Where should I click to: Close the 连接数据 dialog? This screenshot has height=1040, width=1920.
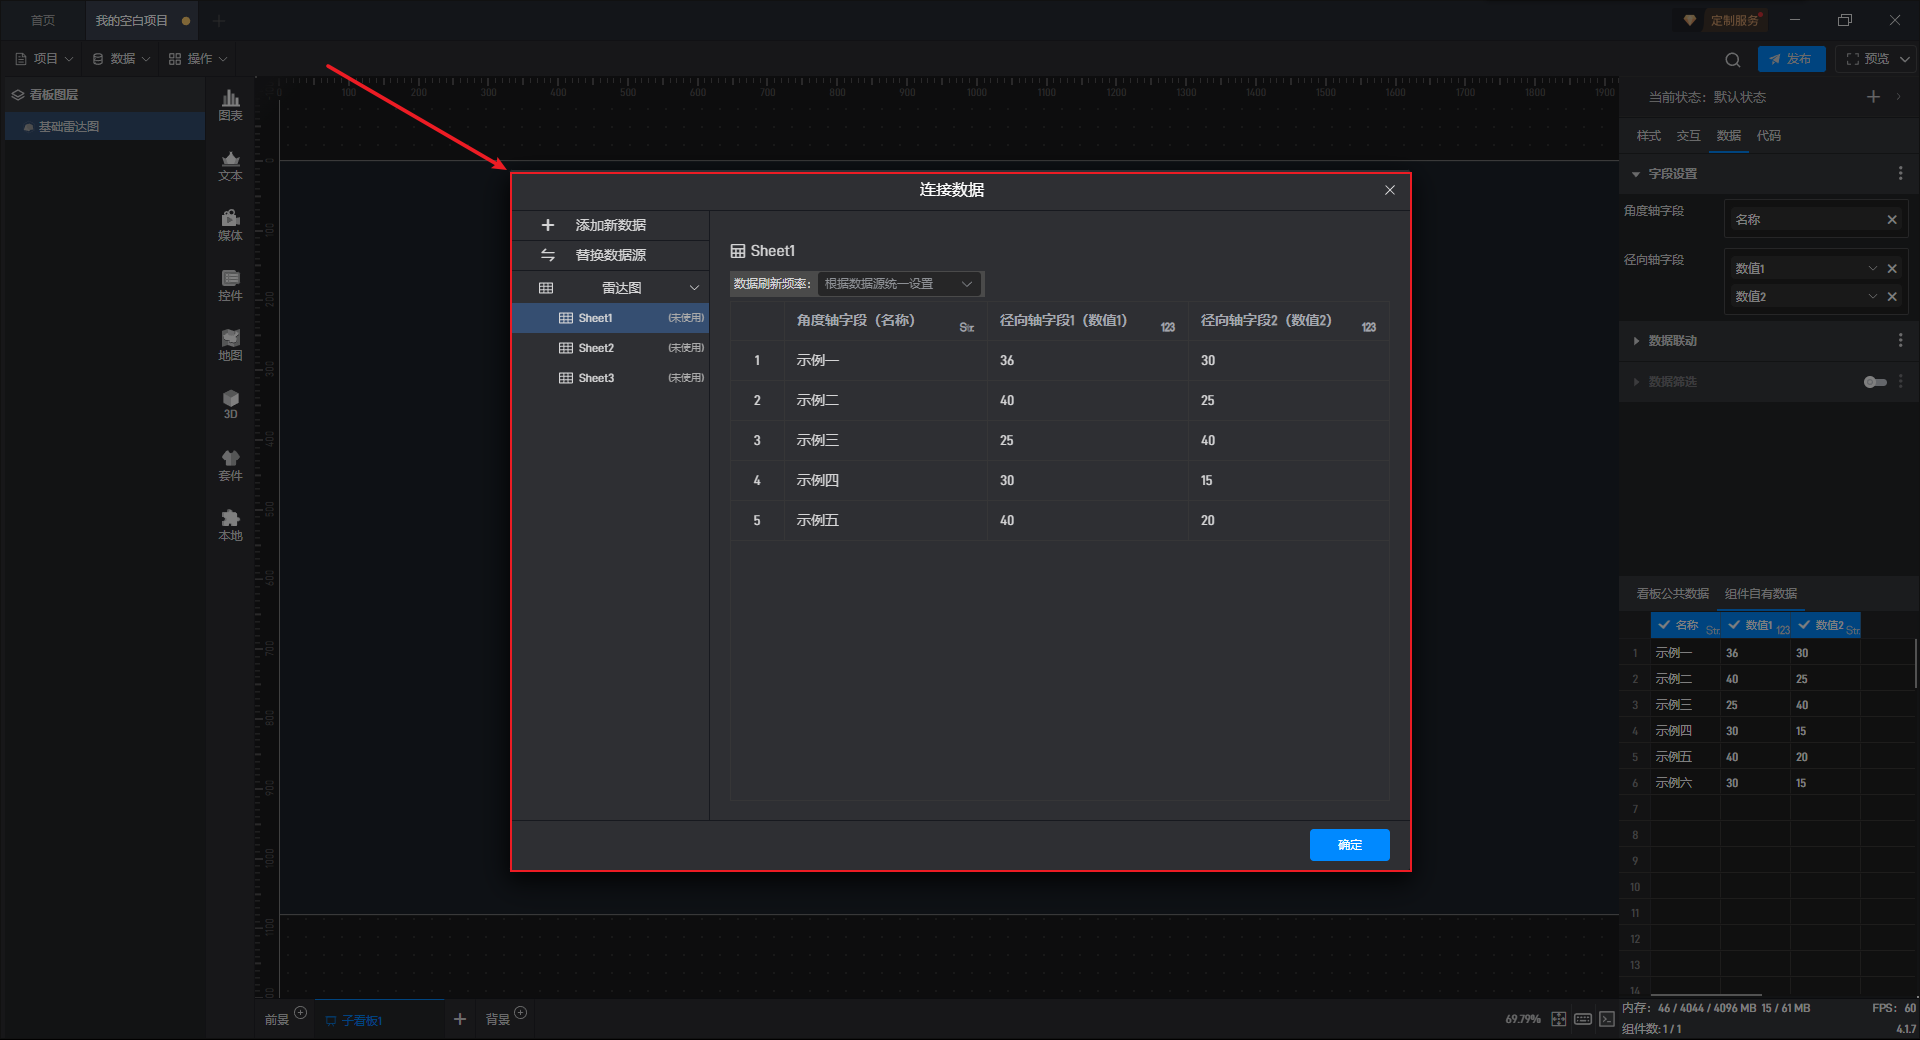pos(1390,190)
